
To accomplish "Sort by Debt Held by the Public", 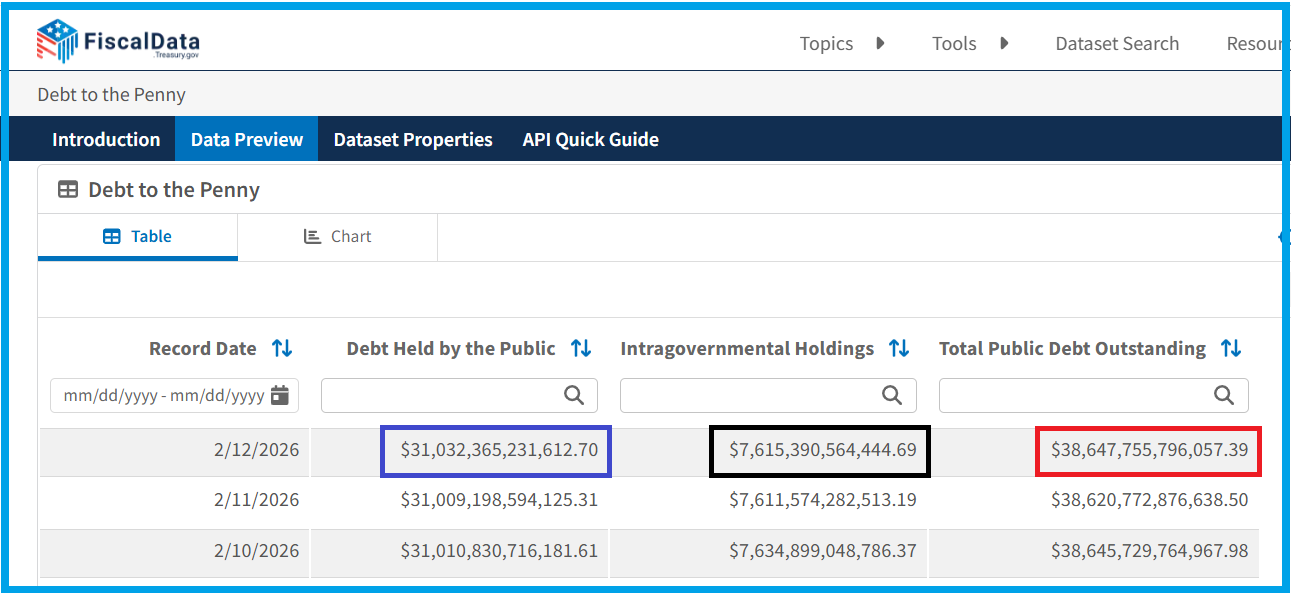I will (x=580, y=349).
